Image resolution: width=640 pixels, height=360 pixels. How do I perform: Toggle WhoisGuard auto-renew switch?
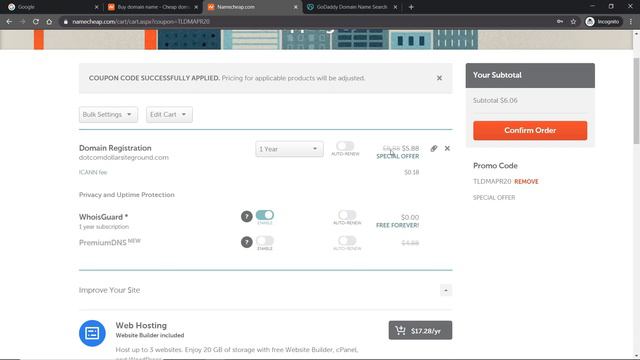[x=347, y=215]
